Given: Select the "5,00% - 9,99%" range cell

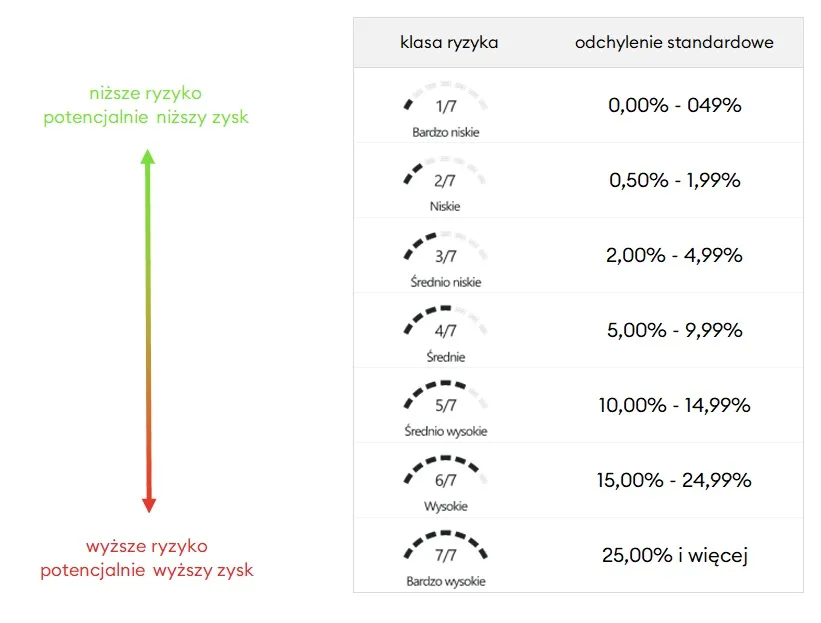Looking at the screenshot, I should click(674, 330).
